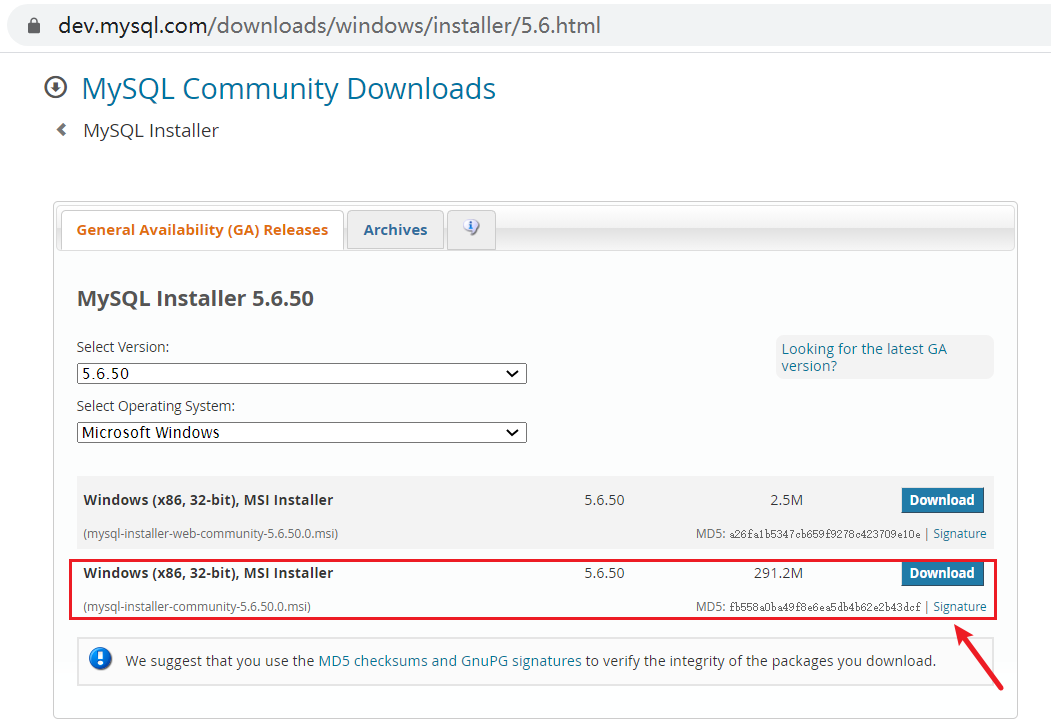1051x719 pixels.
Task: Click filename mysql-installer-web-community-5.6.50.0.msi
Action: (210, 533)
